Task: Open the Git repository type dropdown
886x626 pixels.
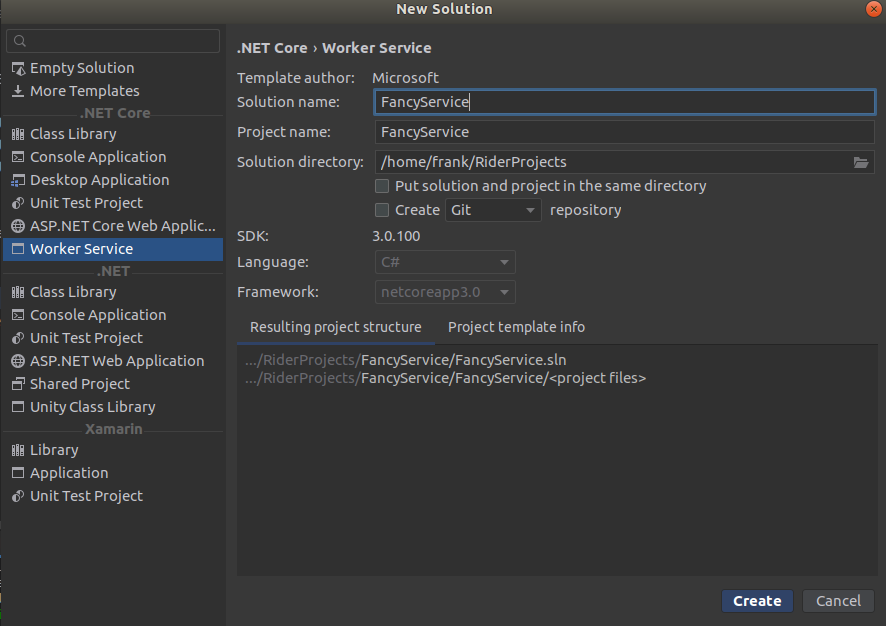Action: [494, 210]
